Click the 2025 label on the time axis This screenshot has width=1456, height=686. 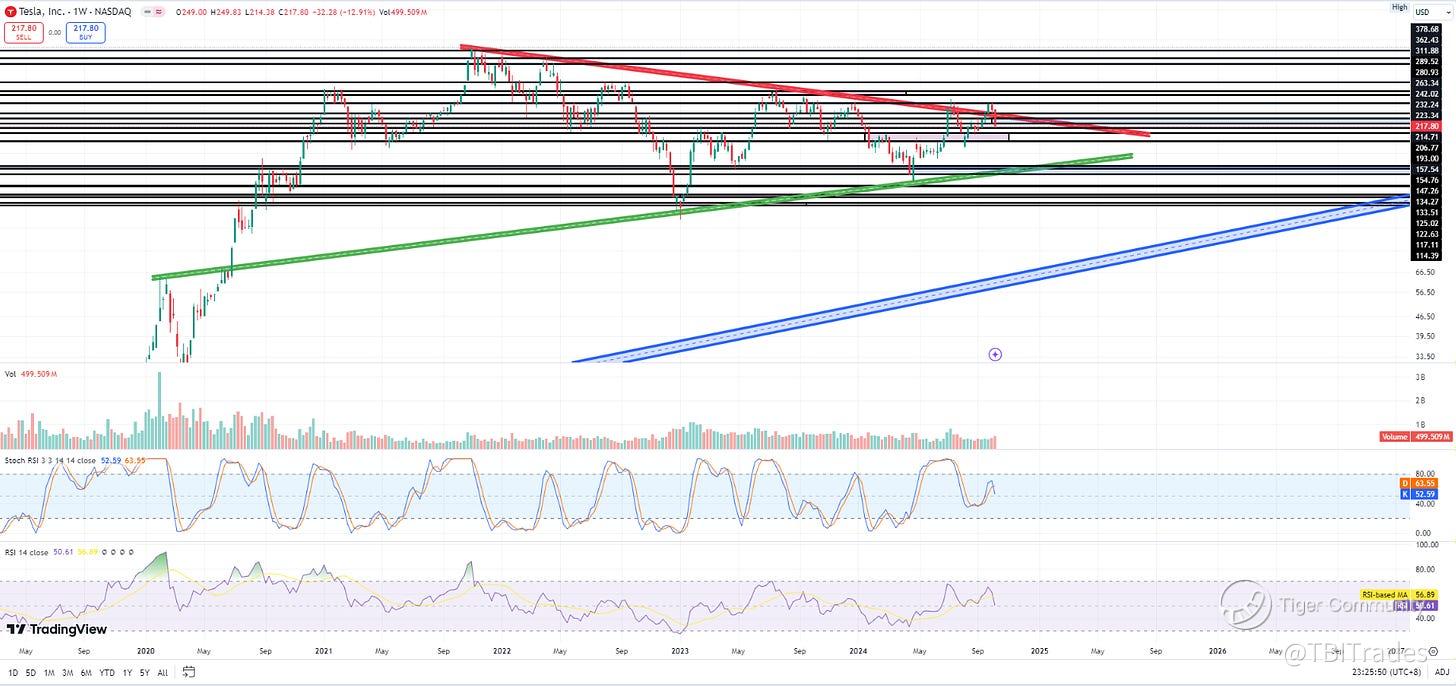tap(1038, 650)
